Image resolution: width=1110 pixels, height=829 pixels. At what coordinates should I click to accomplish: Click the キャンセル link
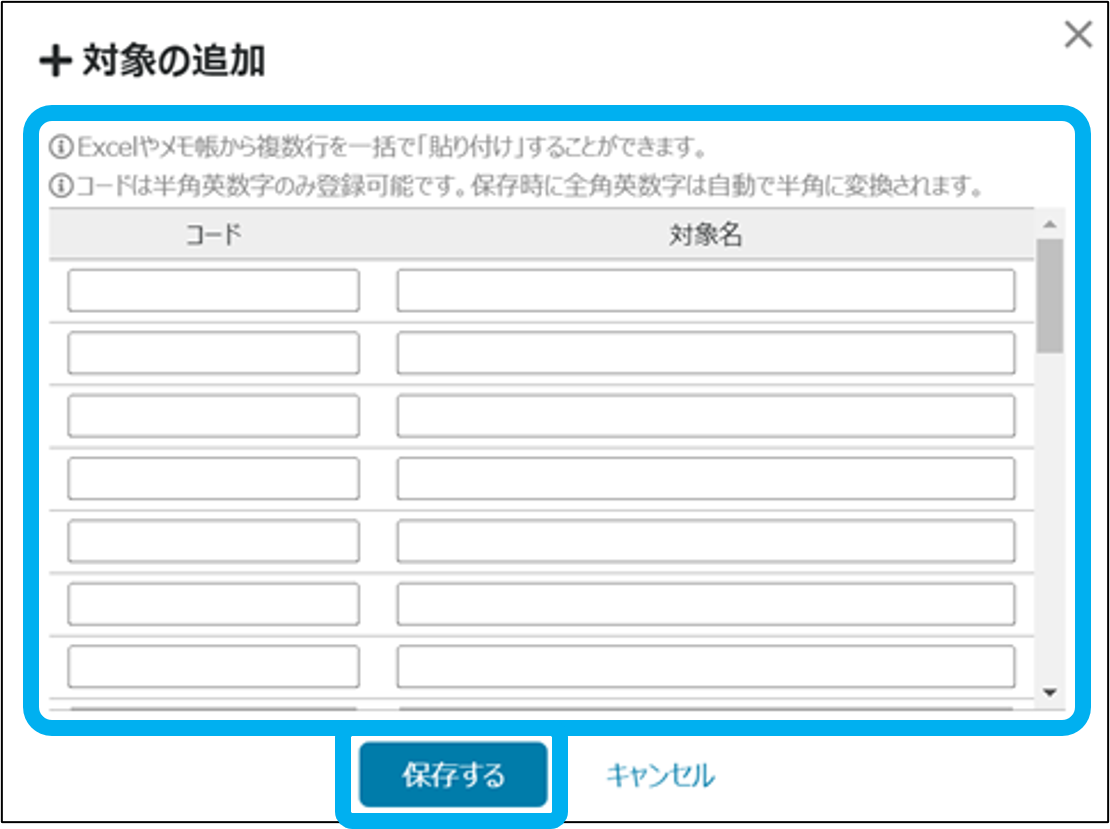(x=660, y=775)
